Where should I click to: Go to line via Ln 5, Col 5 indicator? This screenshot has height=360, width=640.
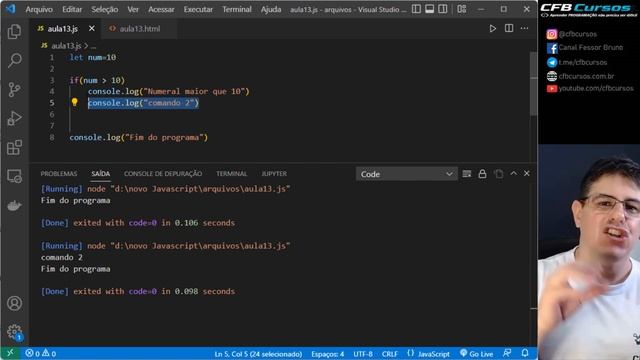tap(258, 354)
